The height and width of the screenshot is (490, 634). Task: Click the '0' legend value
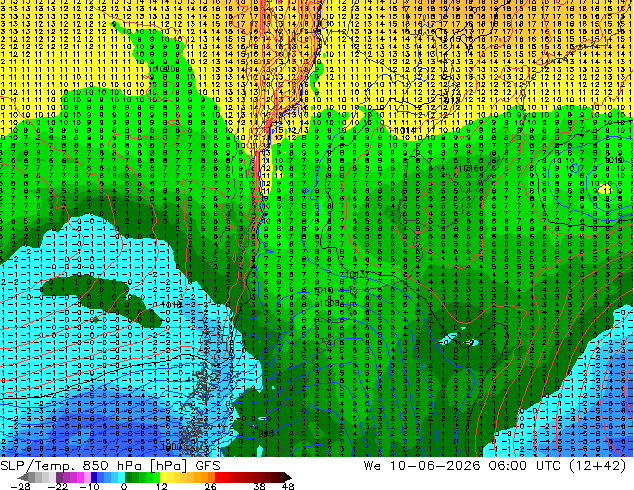(x=124, y=486)
